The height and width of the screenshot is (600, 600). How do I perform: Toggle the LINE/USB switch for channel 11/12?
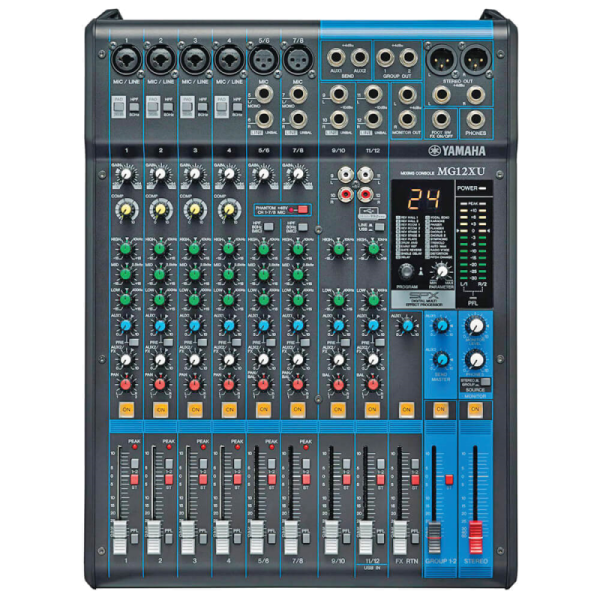(x=379, y=227)
